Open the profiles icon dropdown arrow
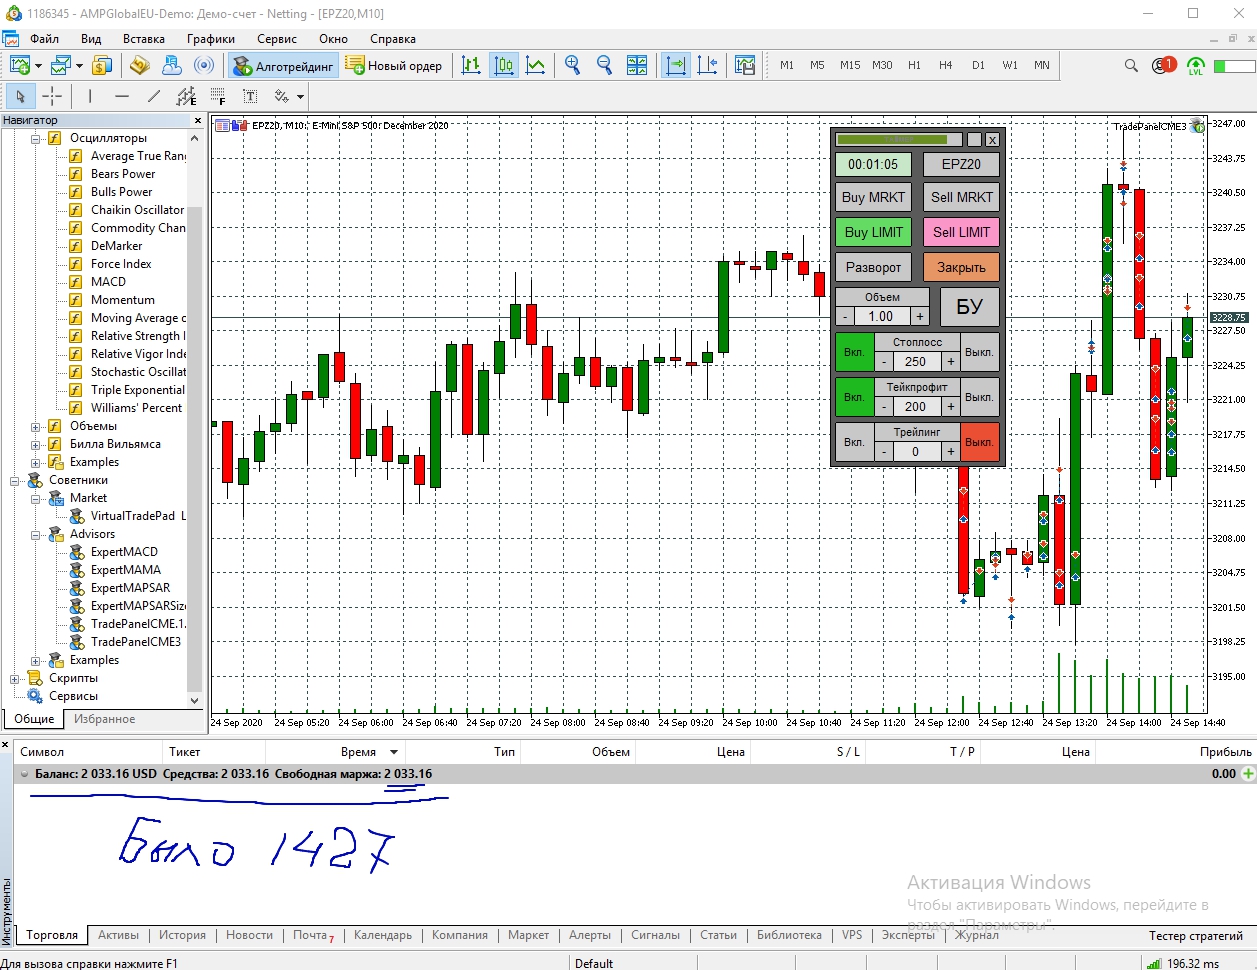The width and height of the screenshot is (1257, 970). (x=79, y=66)
